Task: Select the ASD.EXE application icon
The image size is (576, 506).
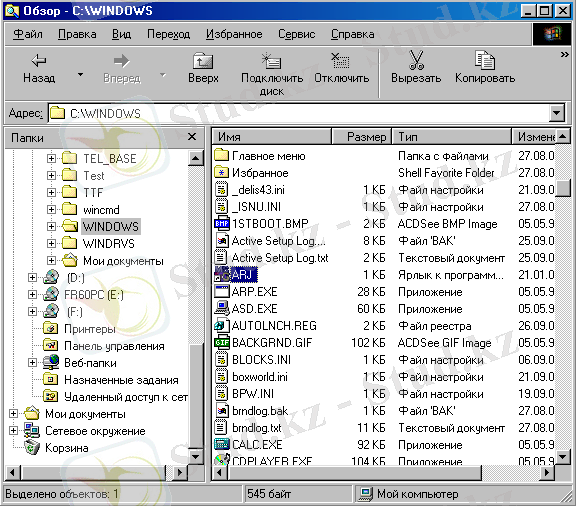Action: (222, 308)
